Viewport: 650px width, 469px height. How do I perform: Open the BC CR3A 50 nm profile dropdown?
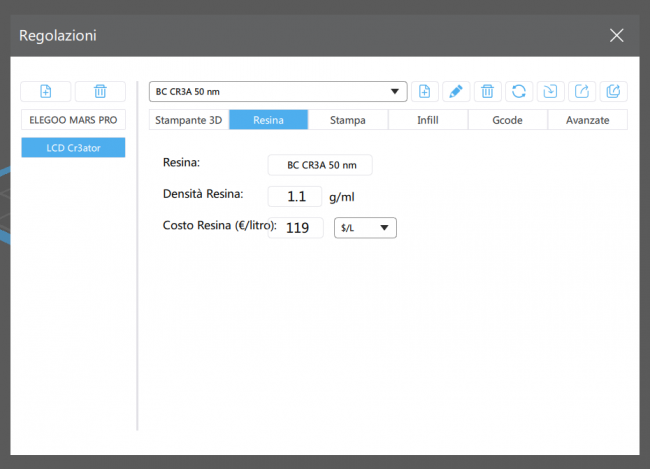tap(278, 92)
